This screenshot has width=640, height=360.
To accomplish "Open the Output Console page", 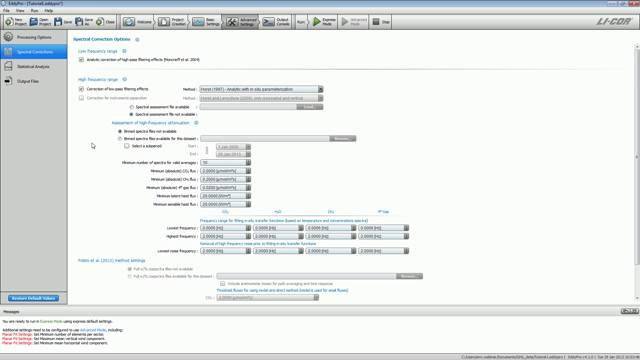I will coord(276,22).
